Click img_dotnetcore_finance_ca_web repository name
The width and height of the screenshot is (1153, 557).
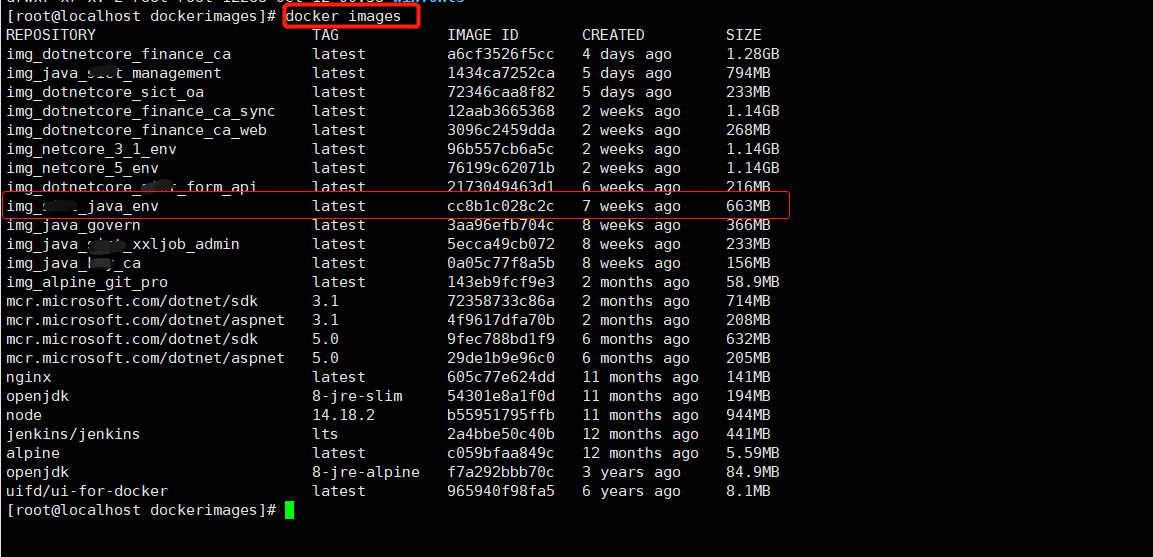(x=137, y=130)
